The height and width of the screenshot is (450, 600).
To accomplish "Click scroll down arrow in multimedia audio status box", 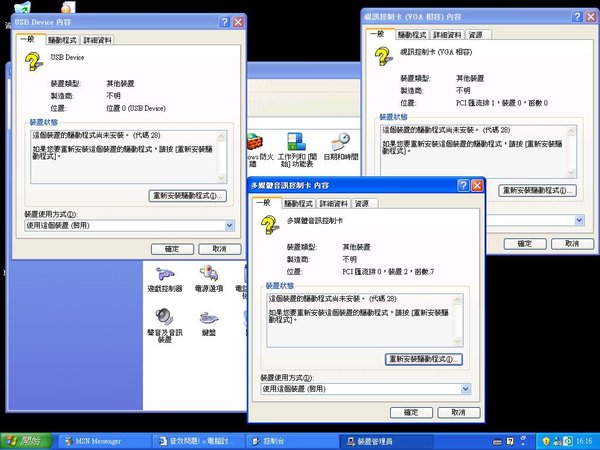I will [x=457, y=341].
